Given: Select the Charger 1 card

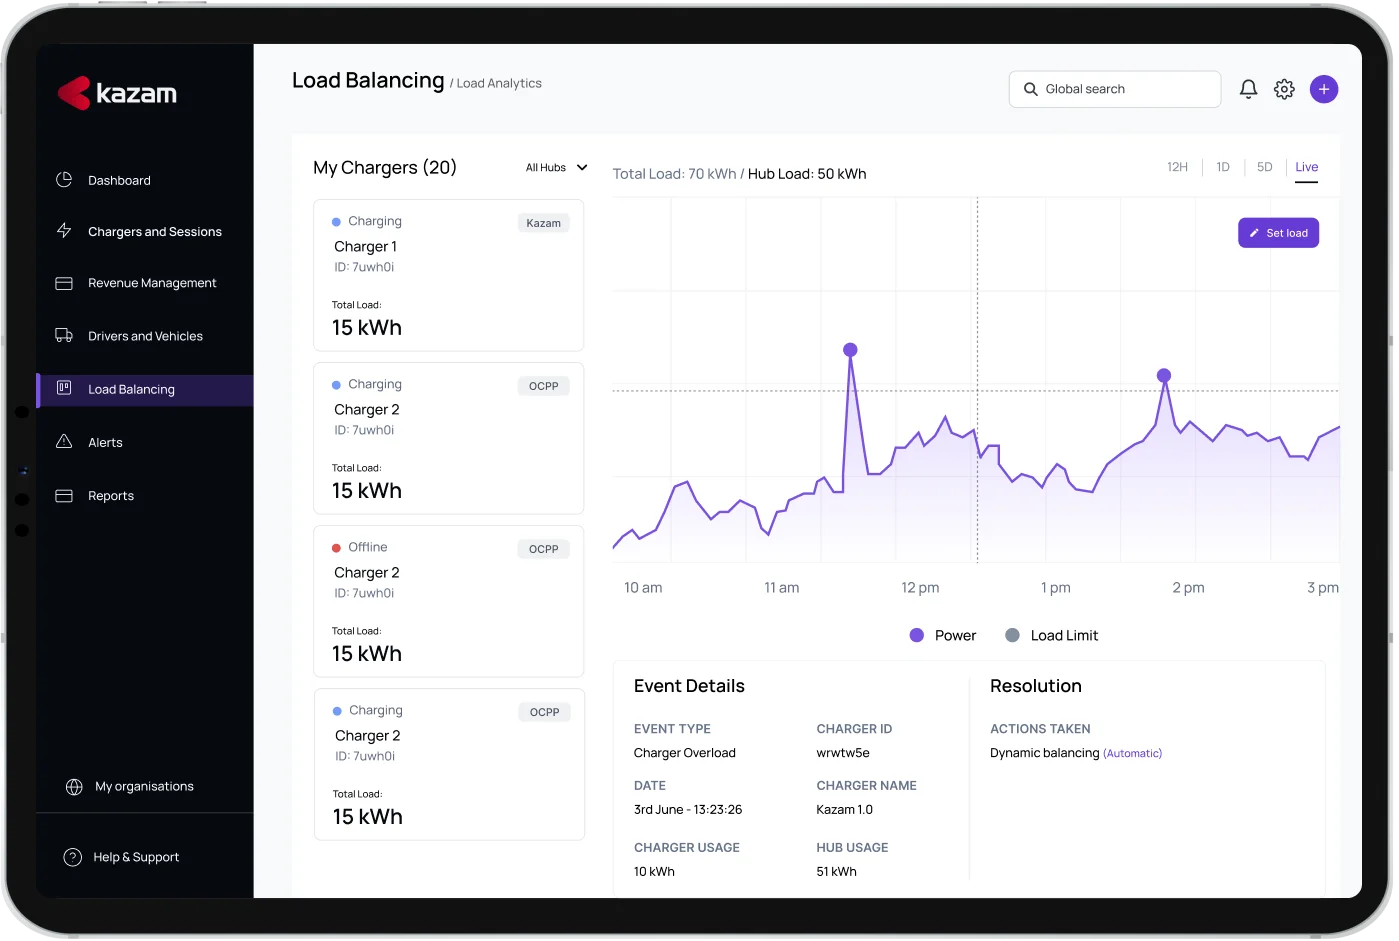Looking at the screenshot, I should click(448, 275).
